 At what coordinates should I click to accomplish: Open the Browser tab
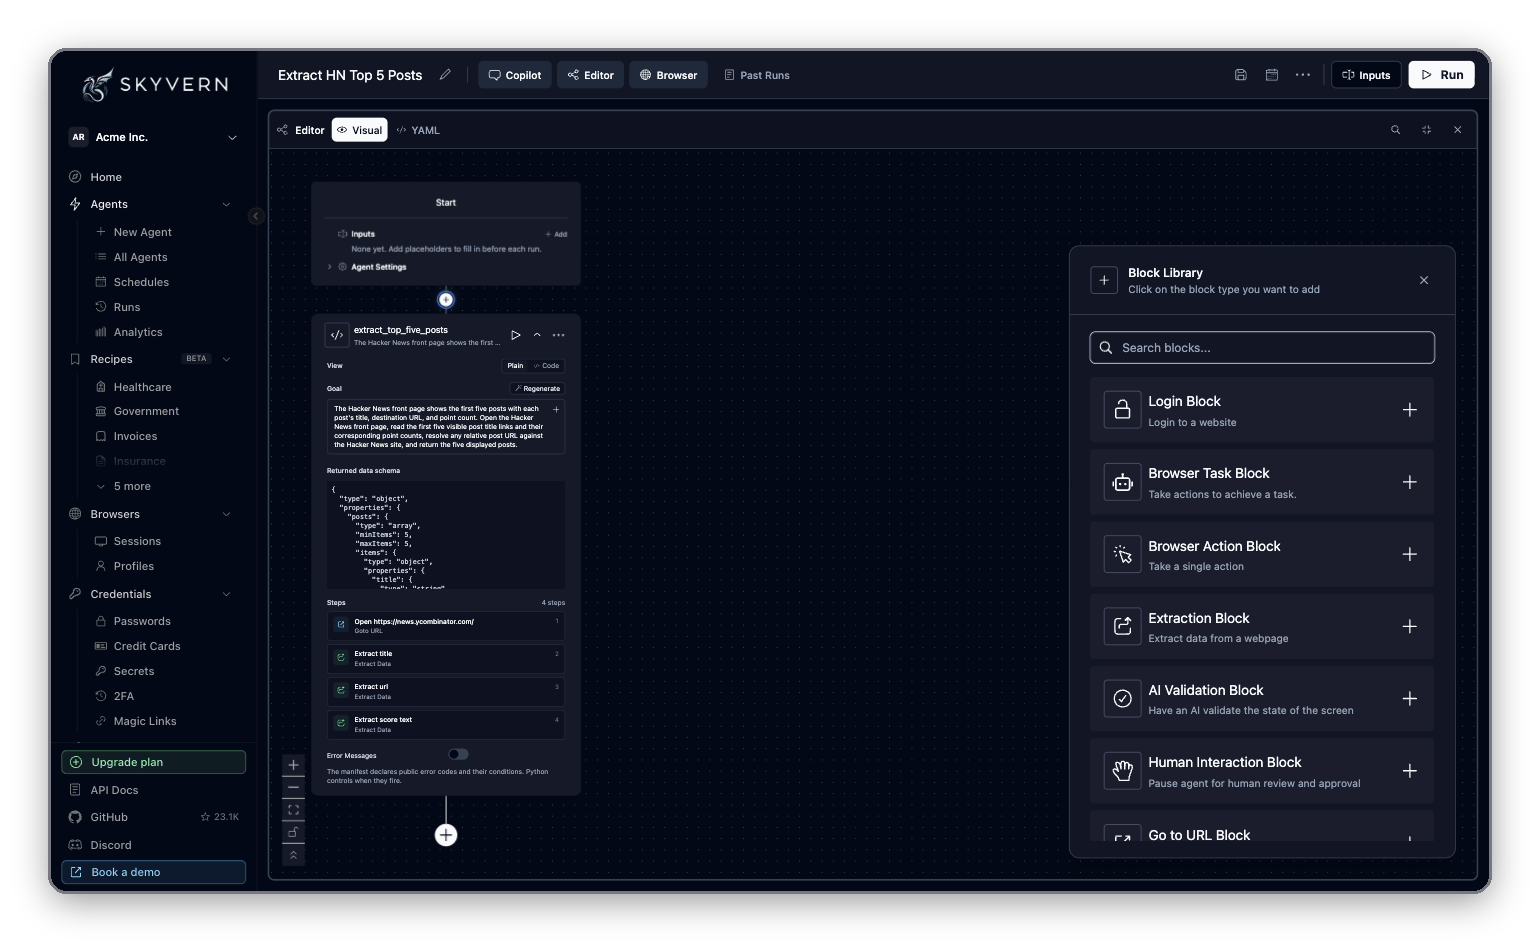(668, 75)
